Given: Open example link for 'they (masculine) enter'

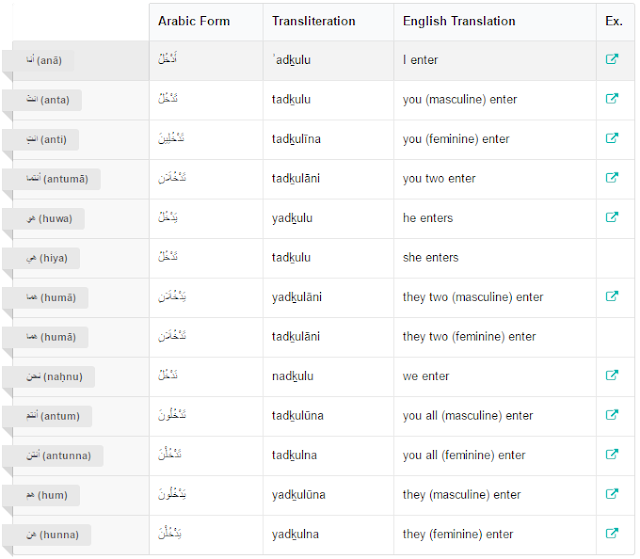Looking at the screenshot, I should coord(612,494).
